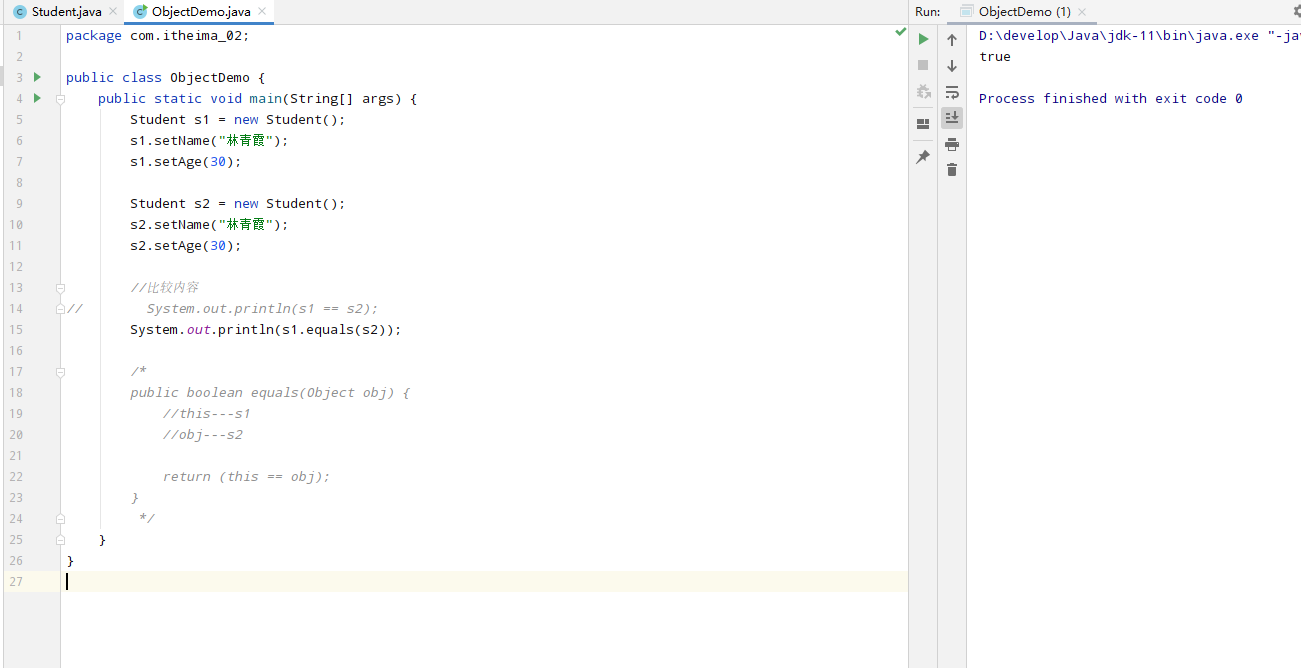
Task: Click the ObjectDemo.java tab class icon
Action: [140, 12]
